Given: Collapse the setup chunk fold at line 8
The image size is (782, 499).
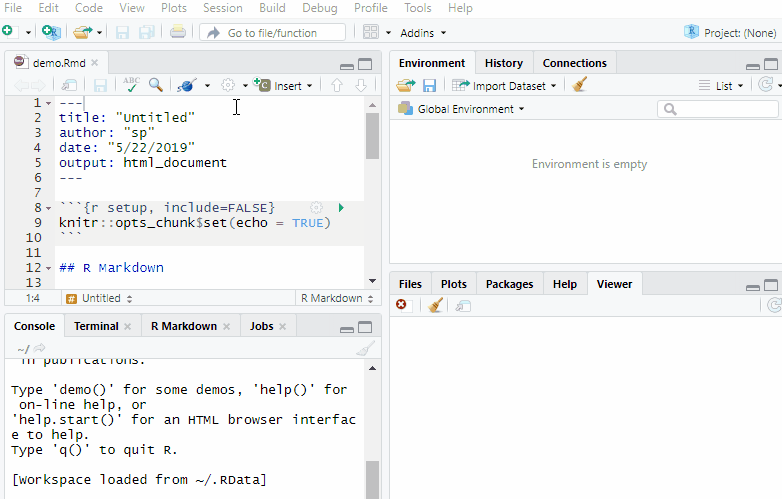Looking at the screenshot, I should click(48, 208).
